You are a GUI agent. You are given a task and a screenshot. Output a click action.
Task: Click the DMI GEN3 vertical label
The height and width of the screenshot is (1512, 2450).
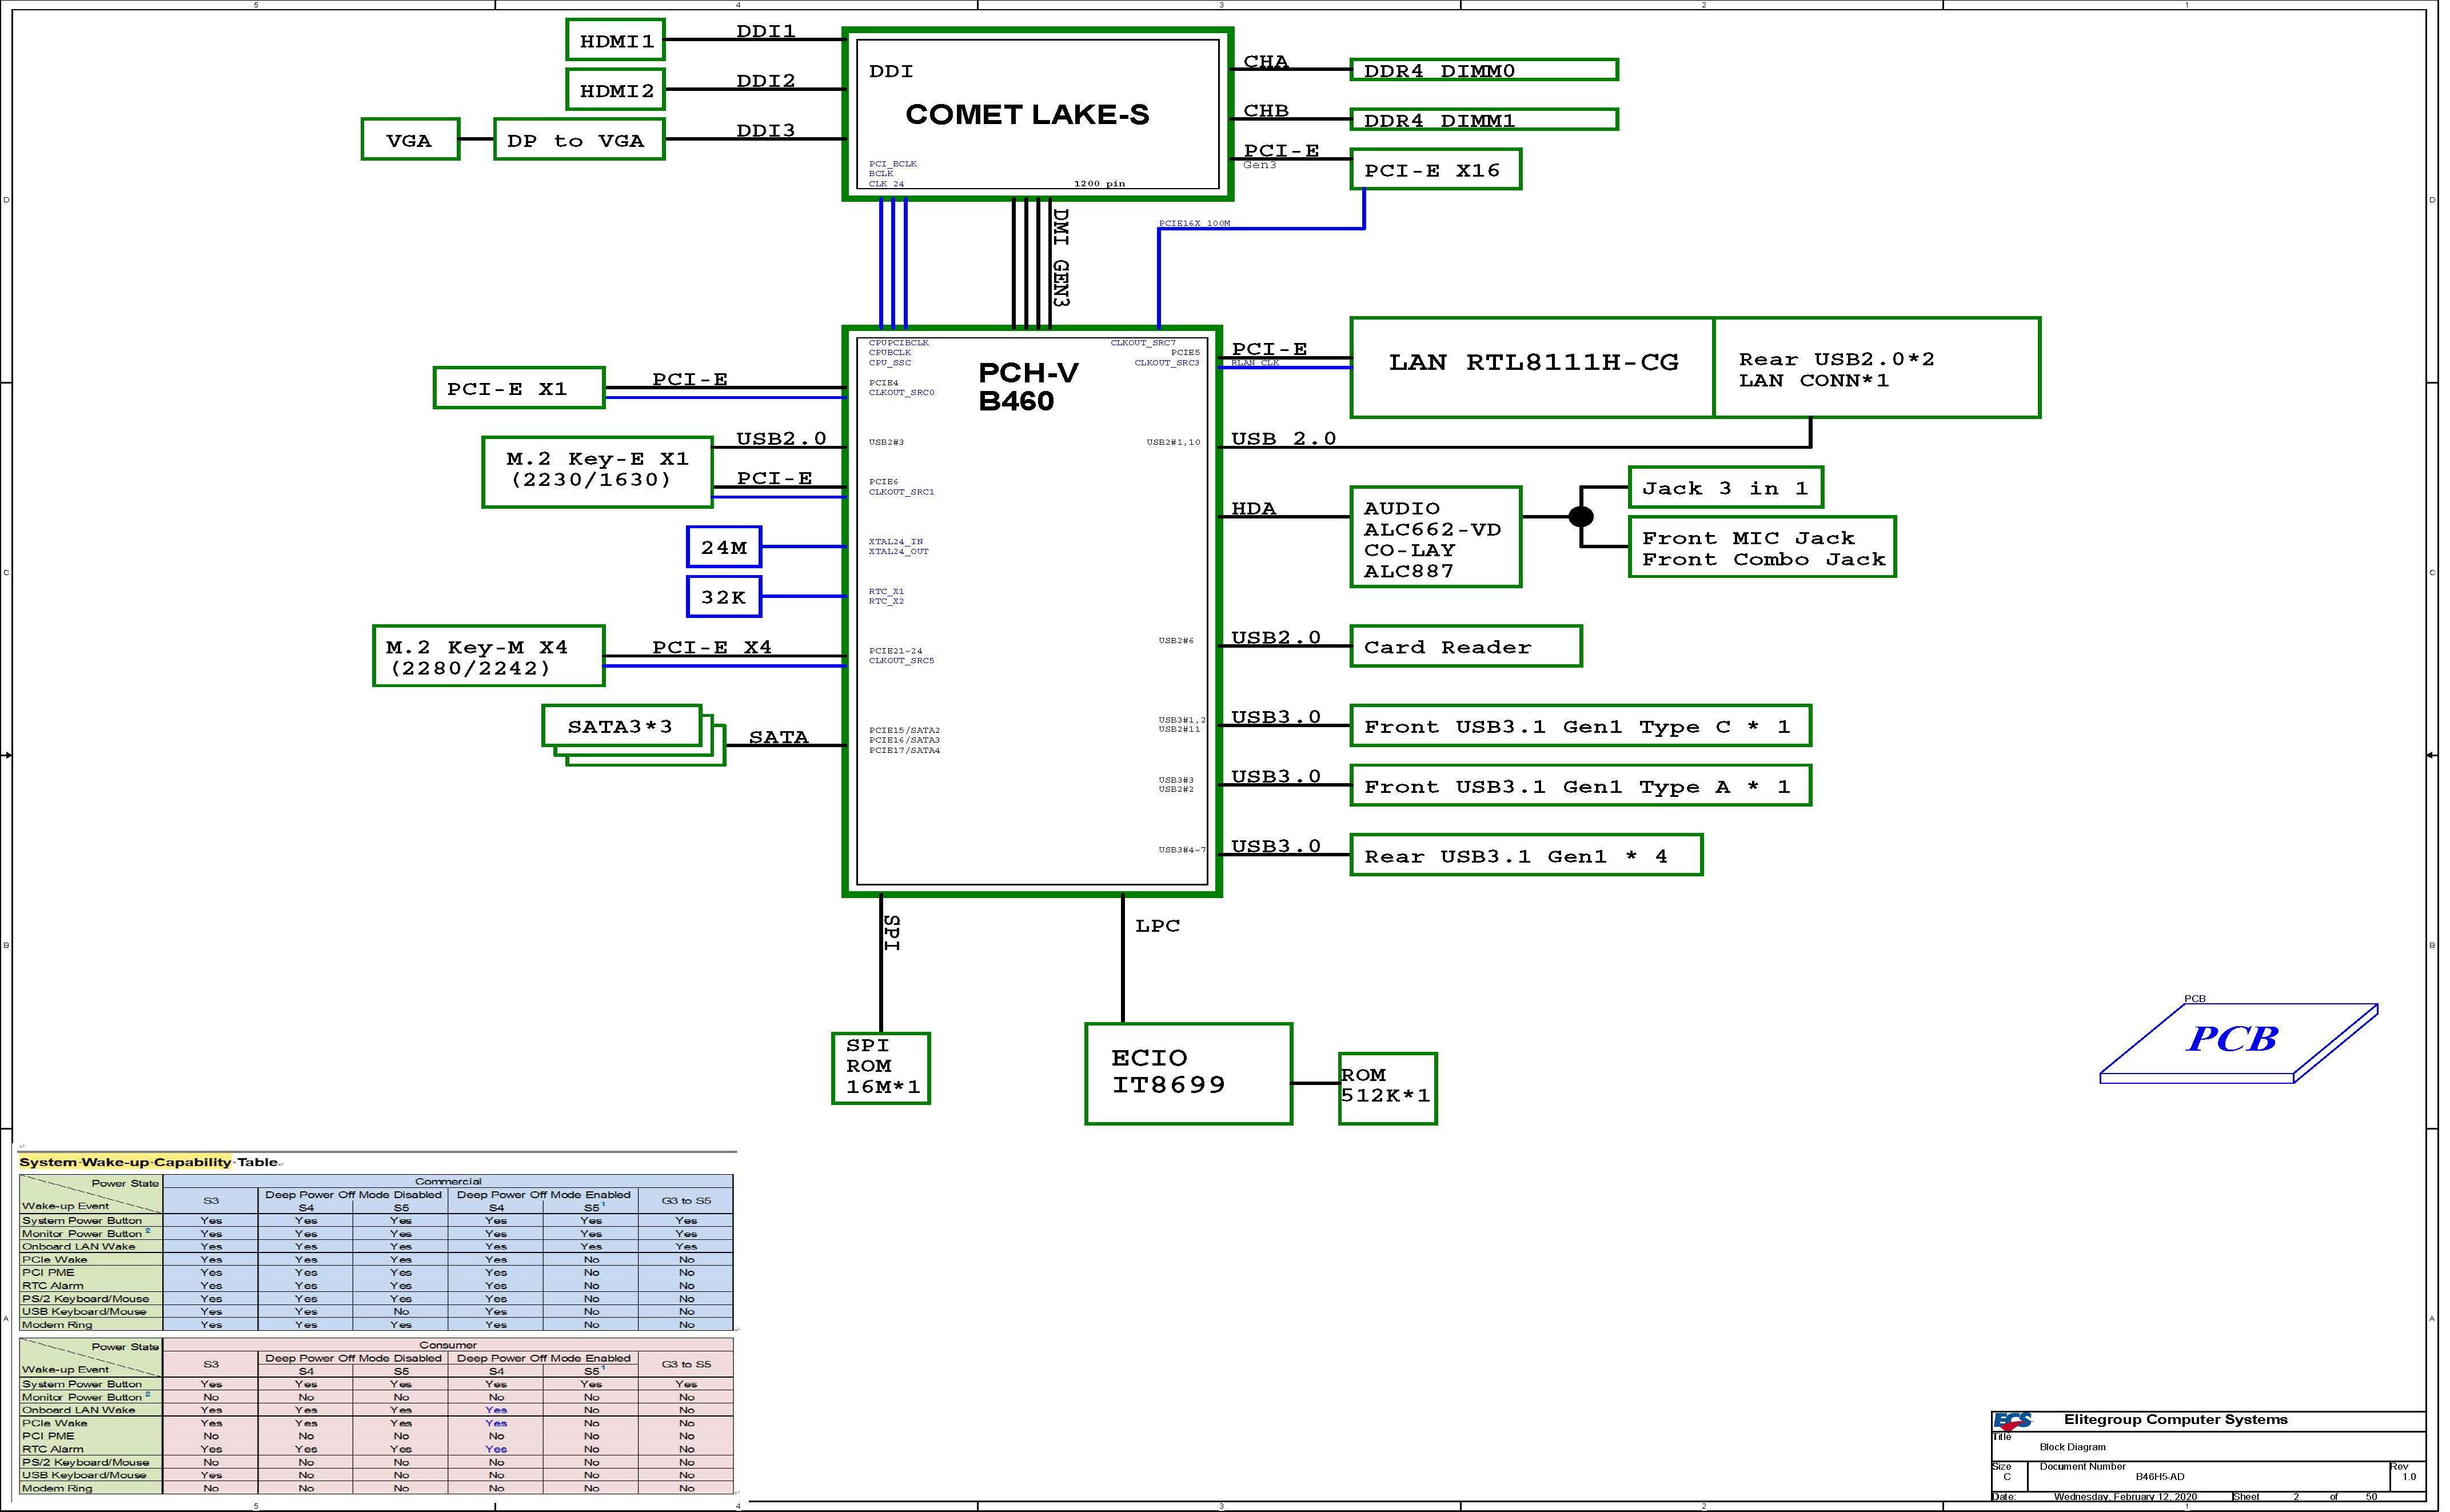[x=1061, y=257]
